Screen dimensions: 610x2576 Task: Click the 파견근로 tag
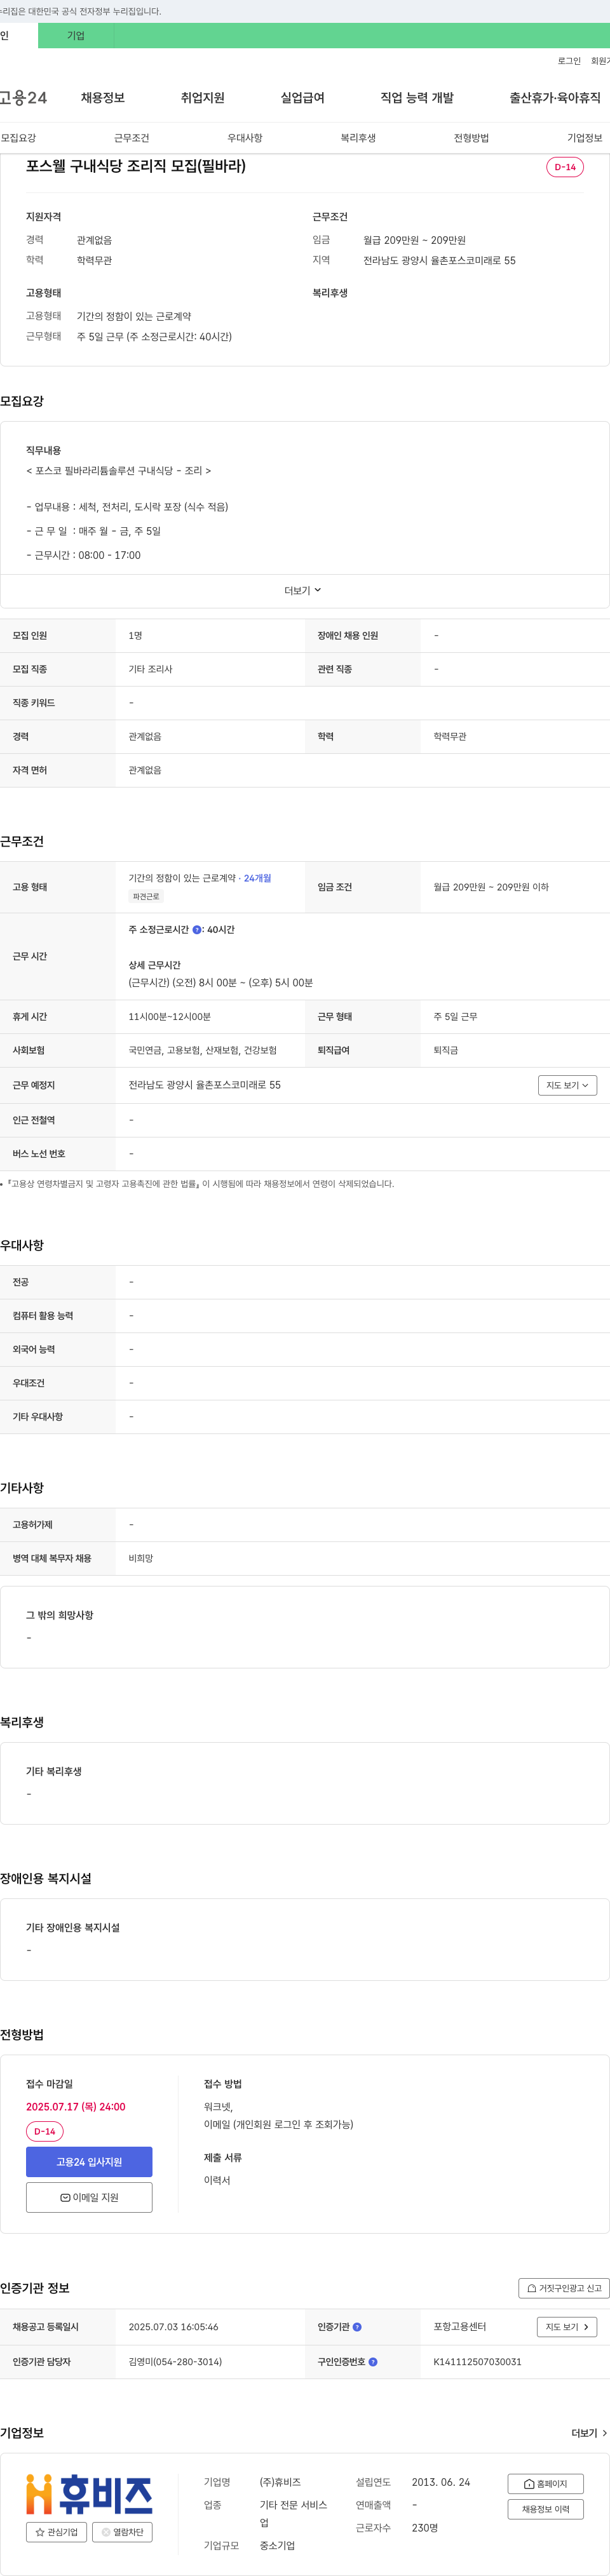(x=146, y=897)
